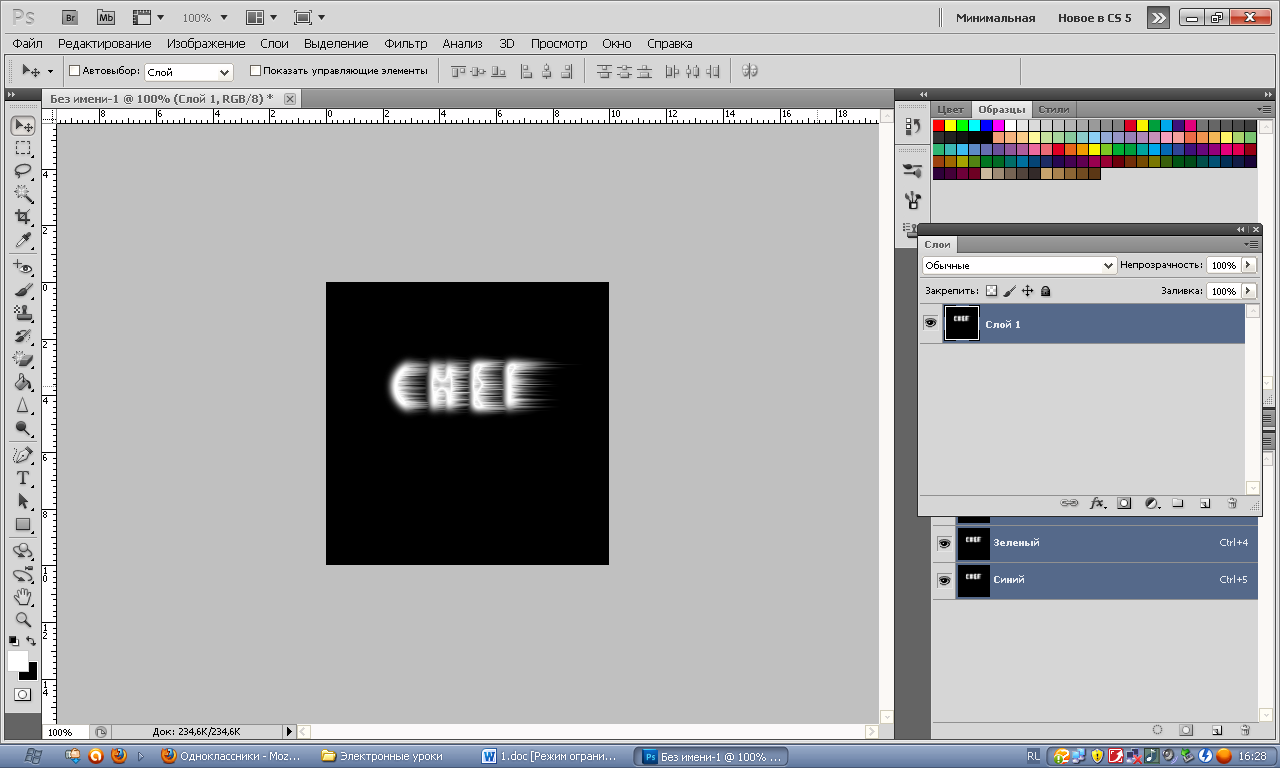Image resolution: width=1280 pixels, height=768 pixels.
Task: Select the Crop tool
Action: point(23,217)
